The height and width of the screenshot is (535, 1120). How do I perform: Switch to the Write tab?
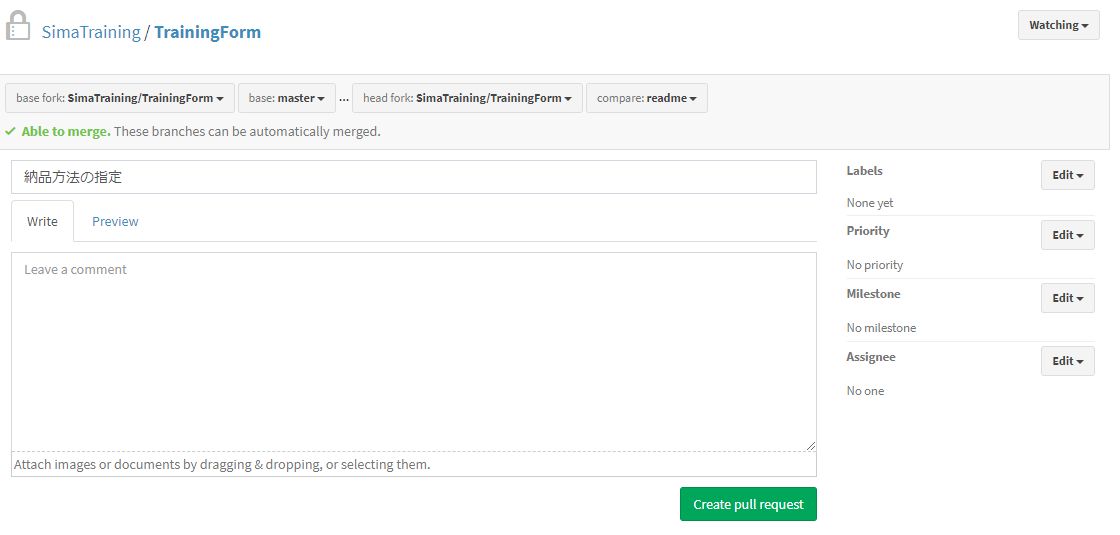tap(42, 221)
